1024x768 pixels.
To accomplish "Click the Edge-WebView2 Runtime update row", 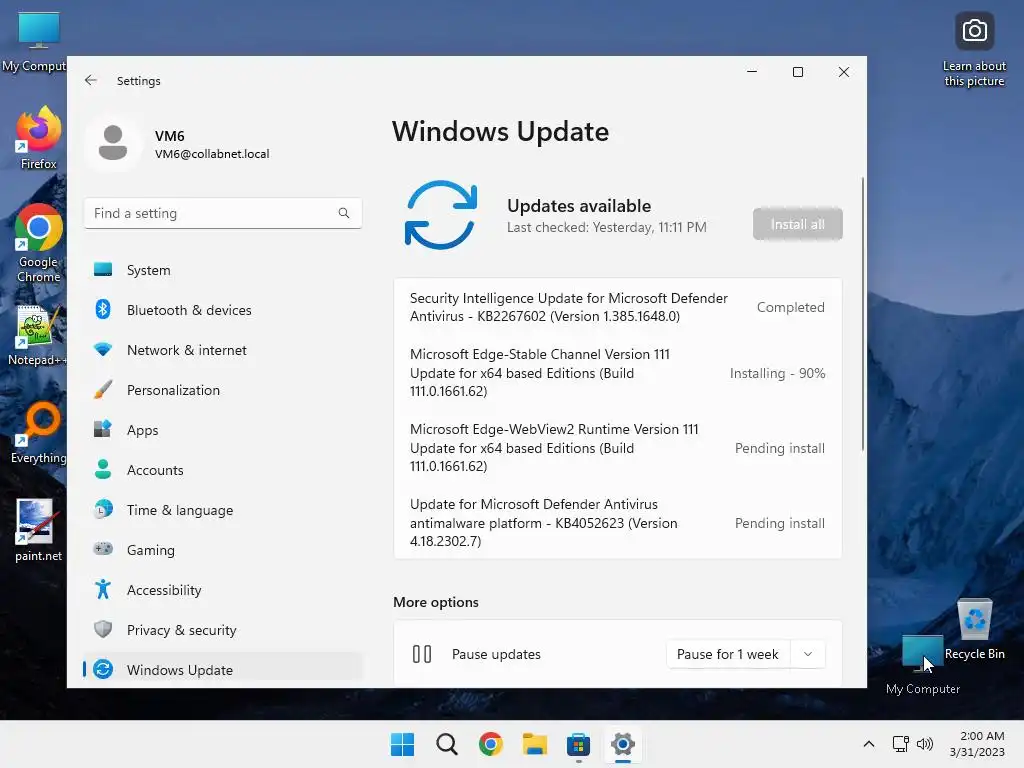I will [x=617, y=447].
